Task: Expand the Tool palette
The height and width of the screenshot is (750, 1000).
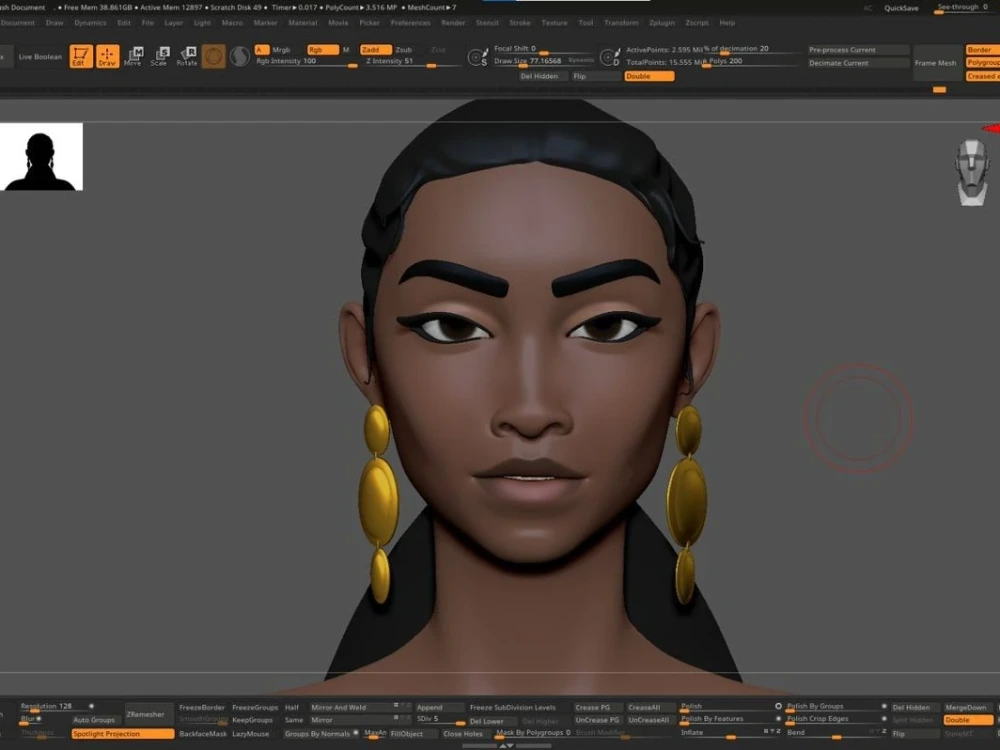Action: point(585,22)
